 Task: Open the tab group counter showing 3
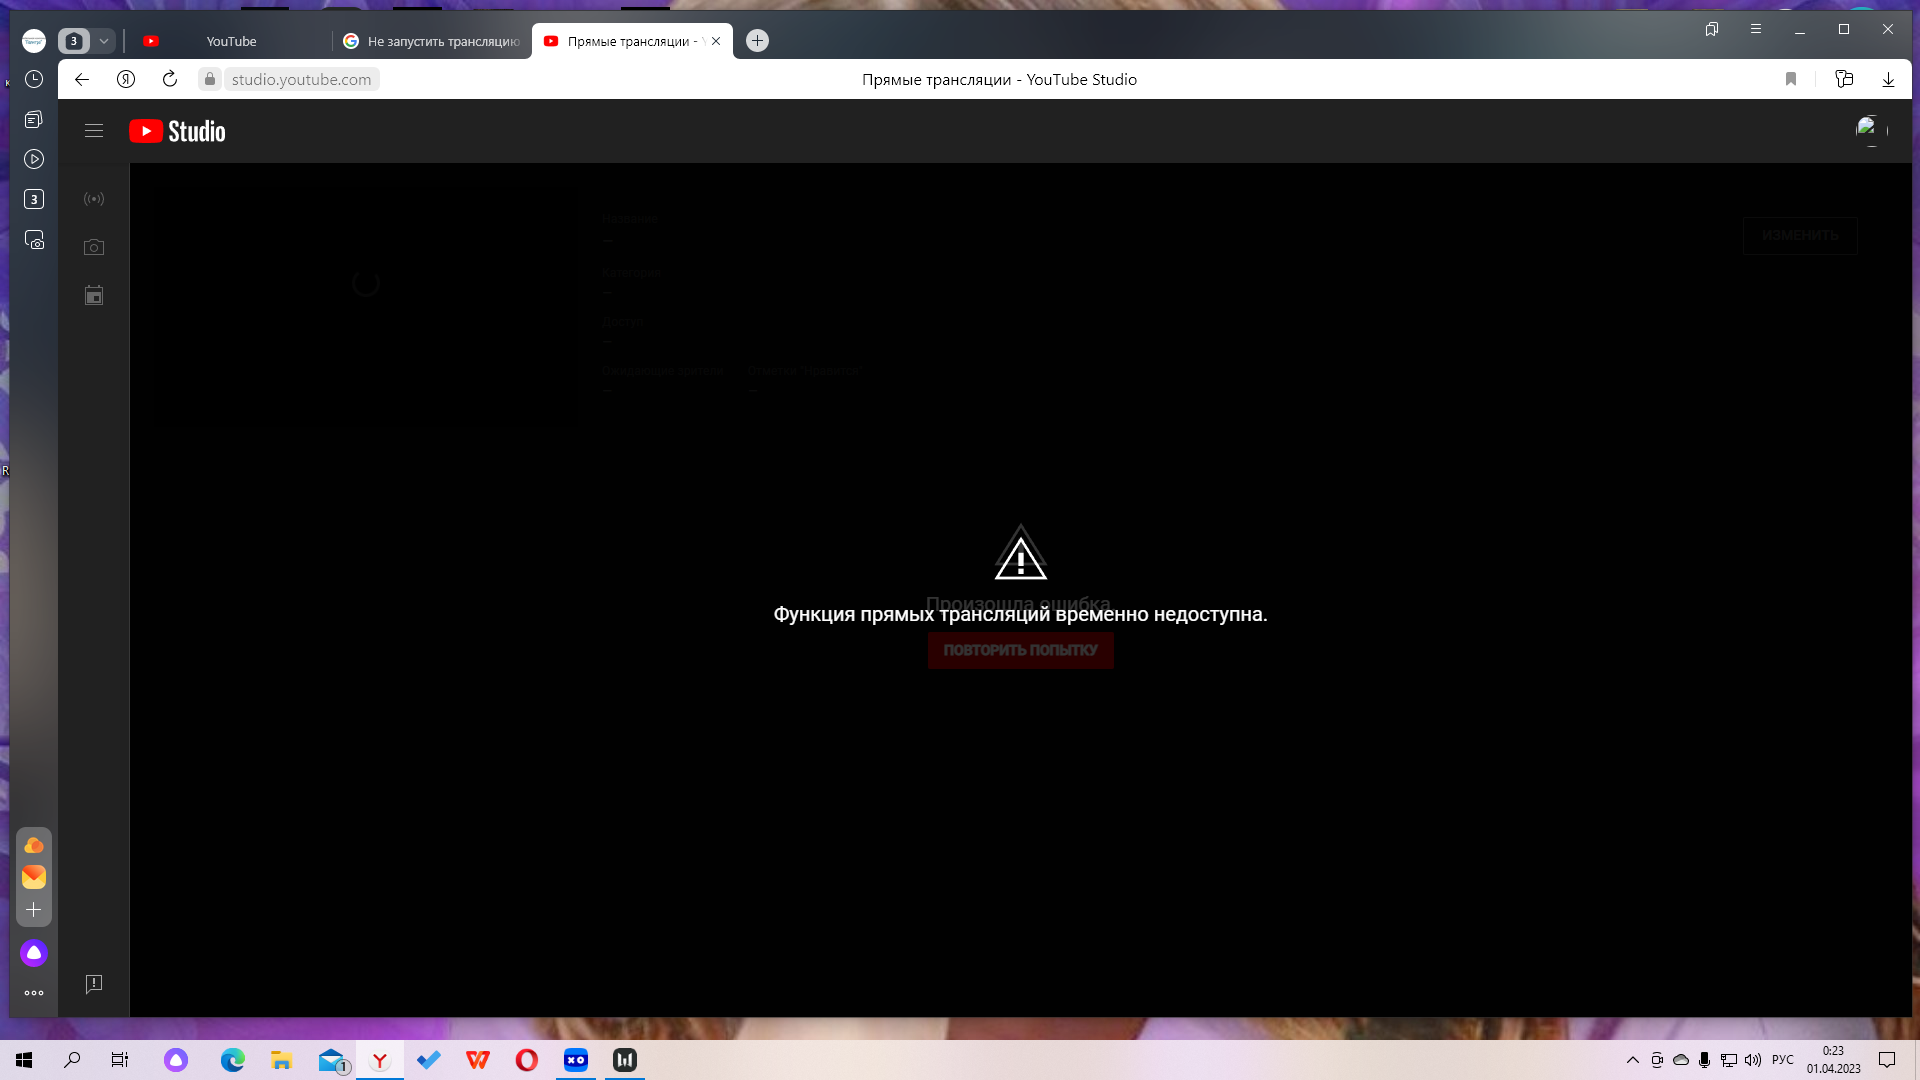(74, 41)
